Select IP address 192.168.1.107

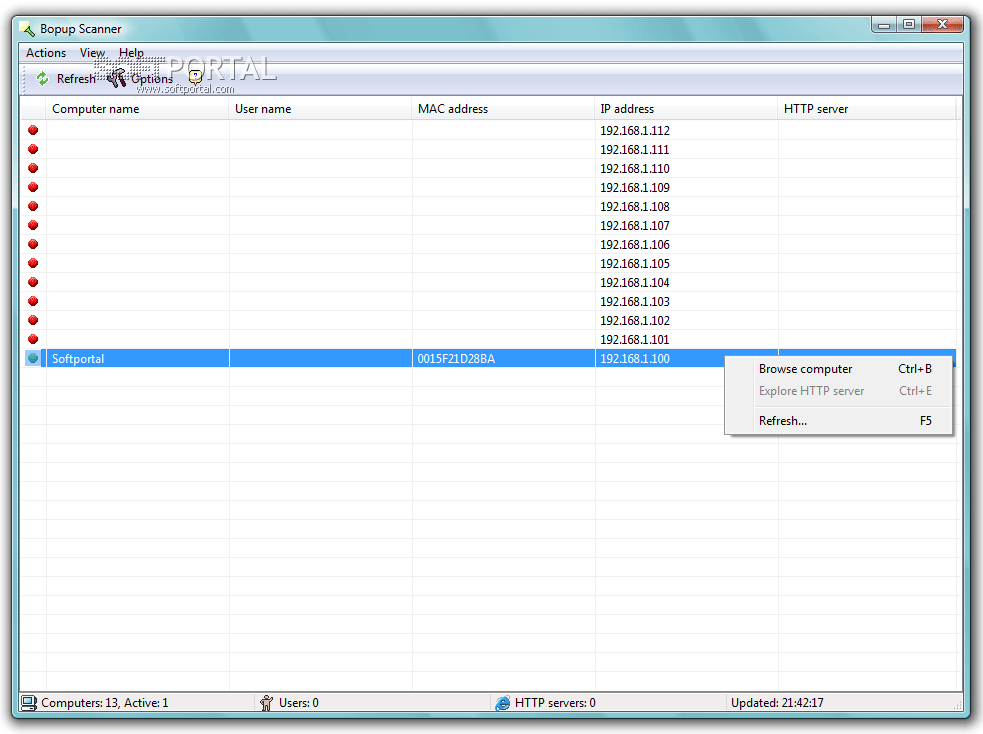tap(635, 226)
